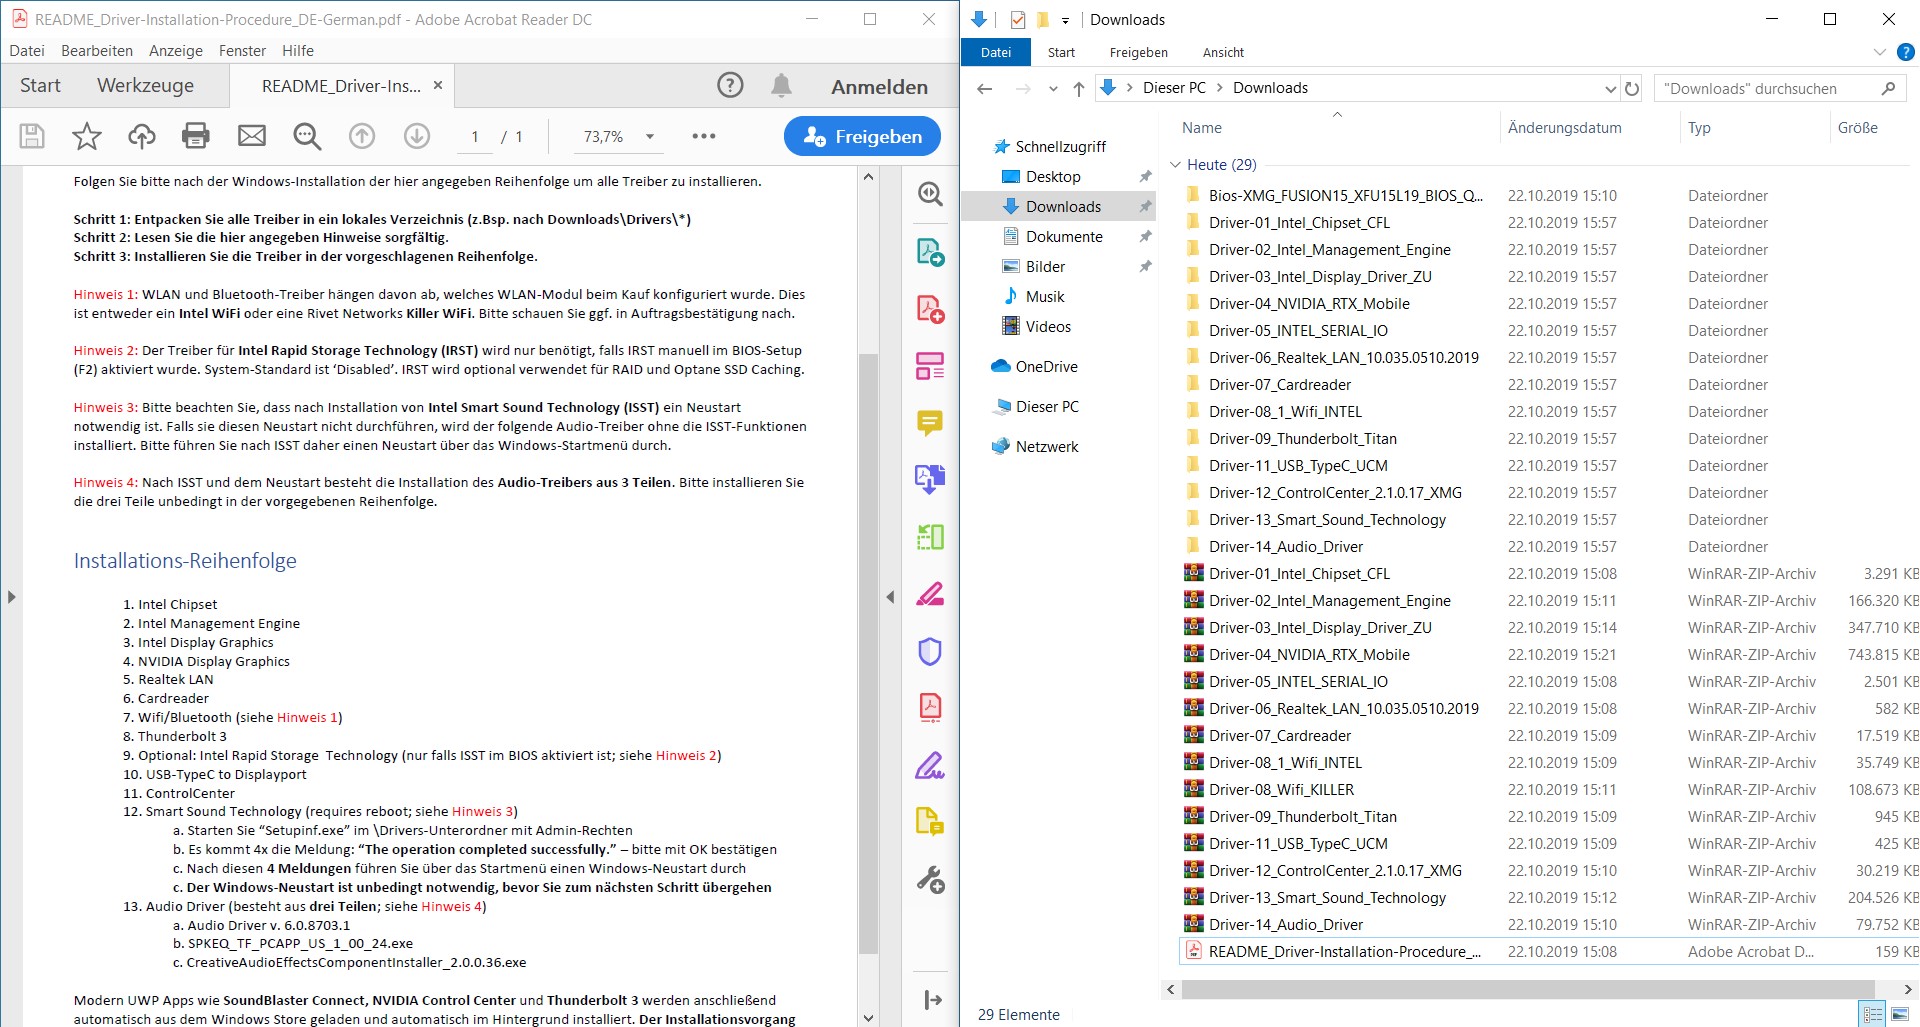Open the Freigeben ribbon tab in Explorer

pos(1138,52)
